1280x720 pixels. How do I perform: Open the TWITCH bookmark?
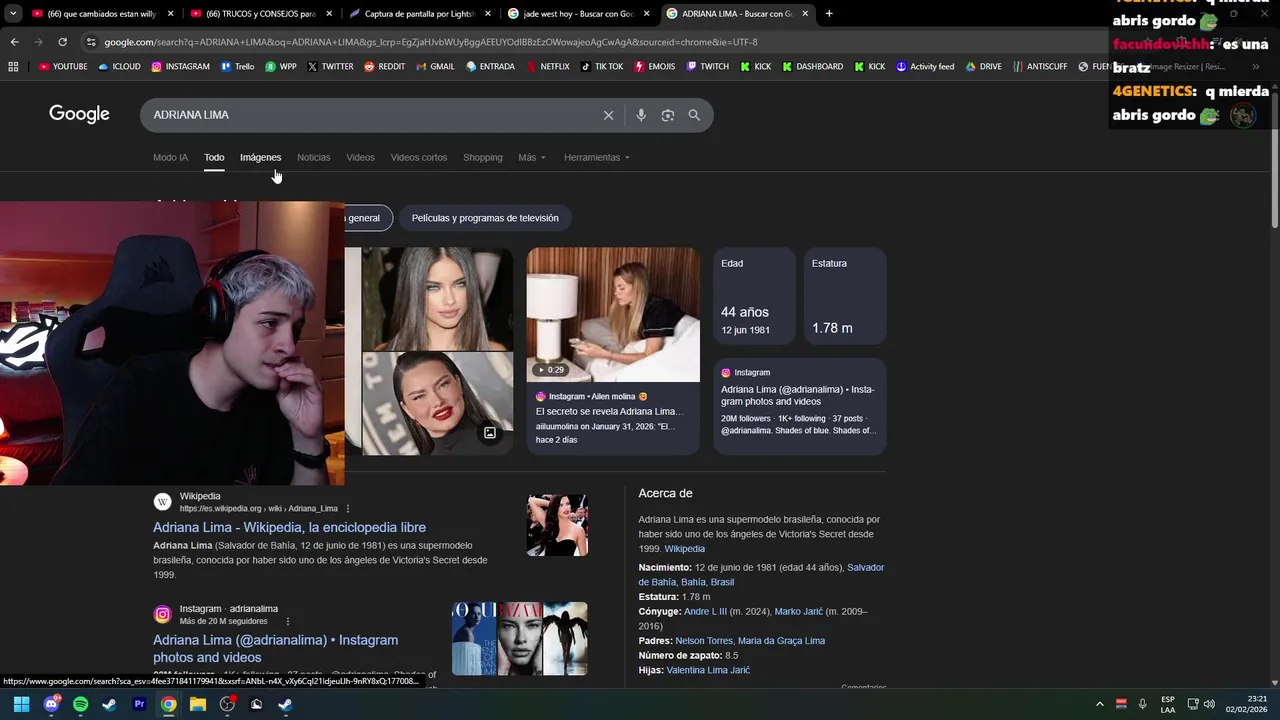pyautogui.click(x=707, y=67)
